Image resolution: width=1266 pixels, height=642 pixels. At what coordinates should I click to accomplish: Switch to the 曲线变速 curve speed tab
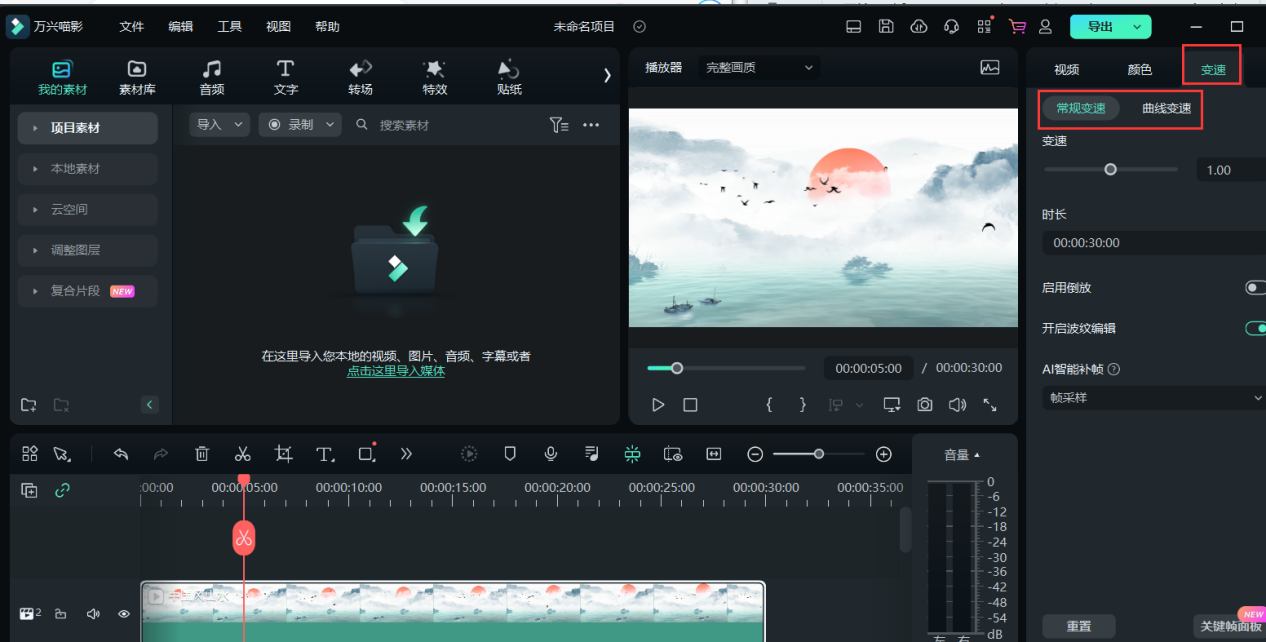click(1166, 108)
